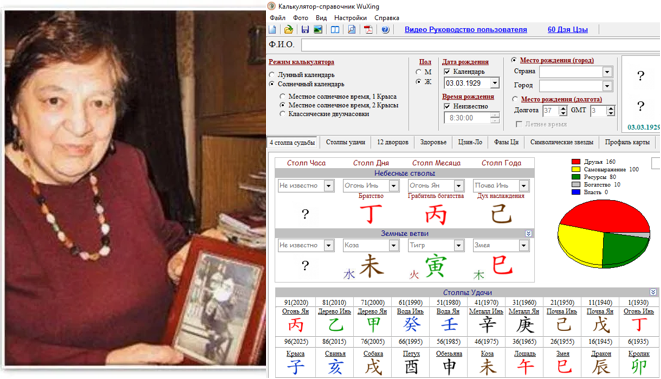Open the birth date 03.03.1929 dropdown
This screenshot has width=661, height=379.
click(495, 83)
